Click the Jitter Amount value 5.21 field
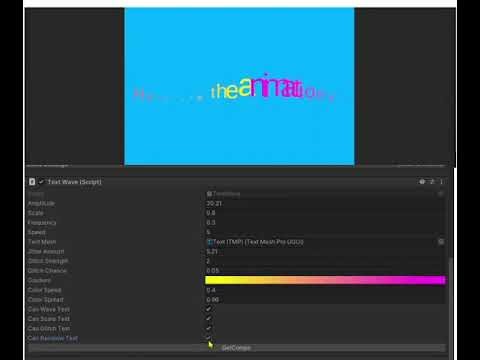The width and height of the screenshot is (480, 360). (x=325, y=251)
